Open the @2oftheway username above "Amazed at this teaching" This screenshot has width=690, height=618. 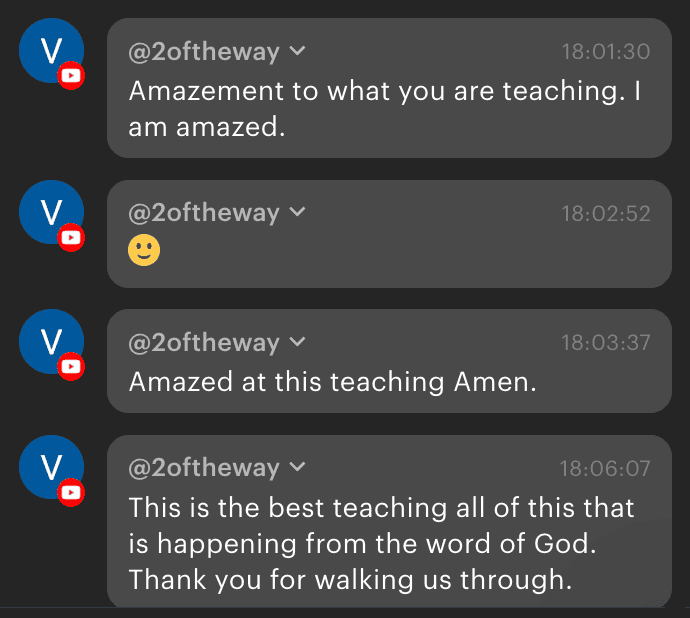(x=204, y=343)
